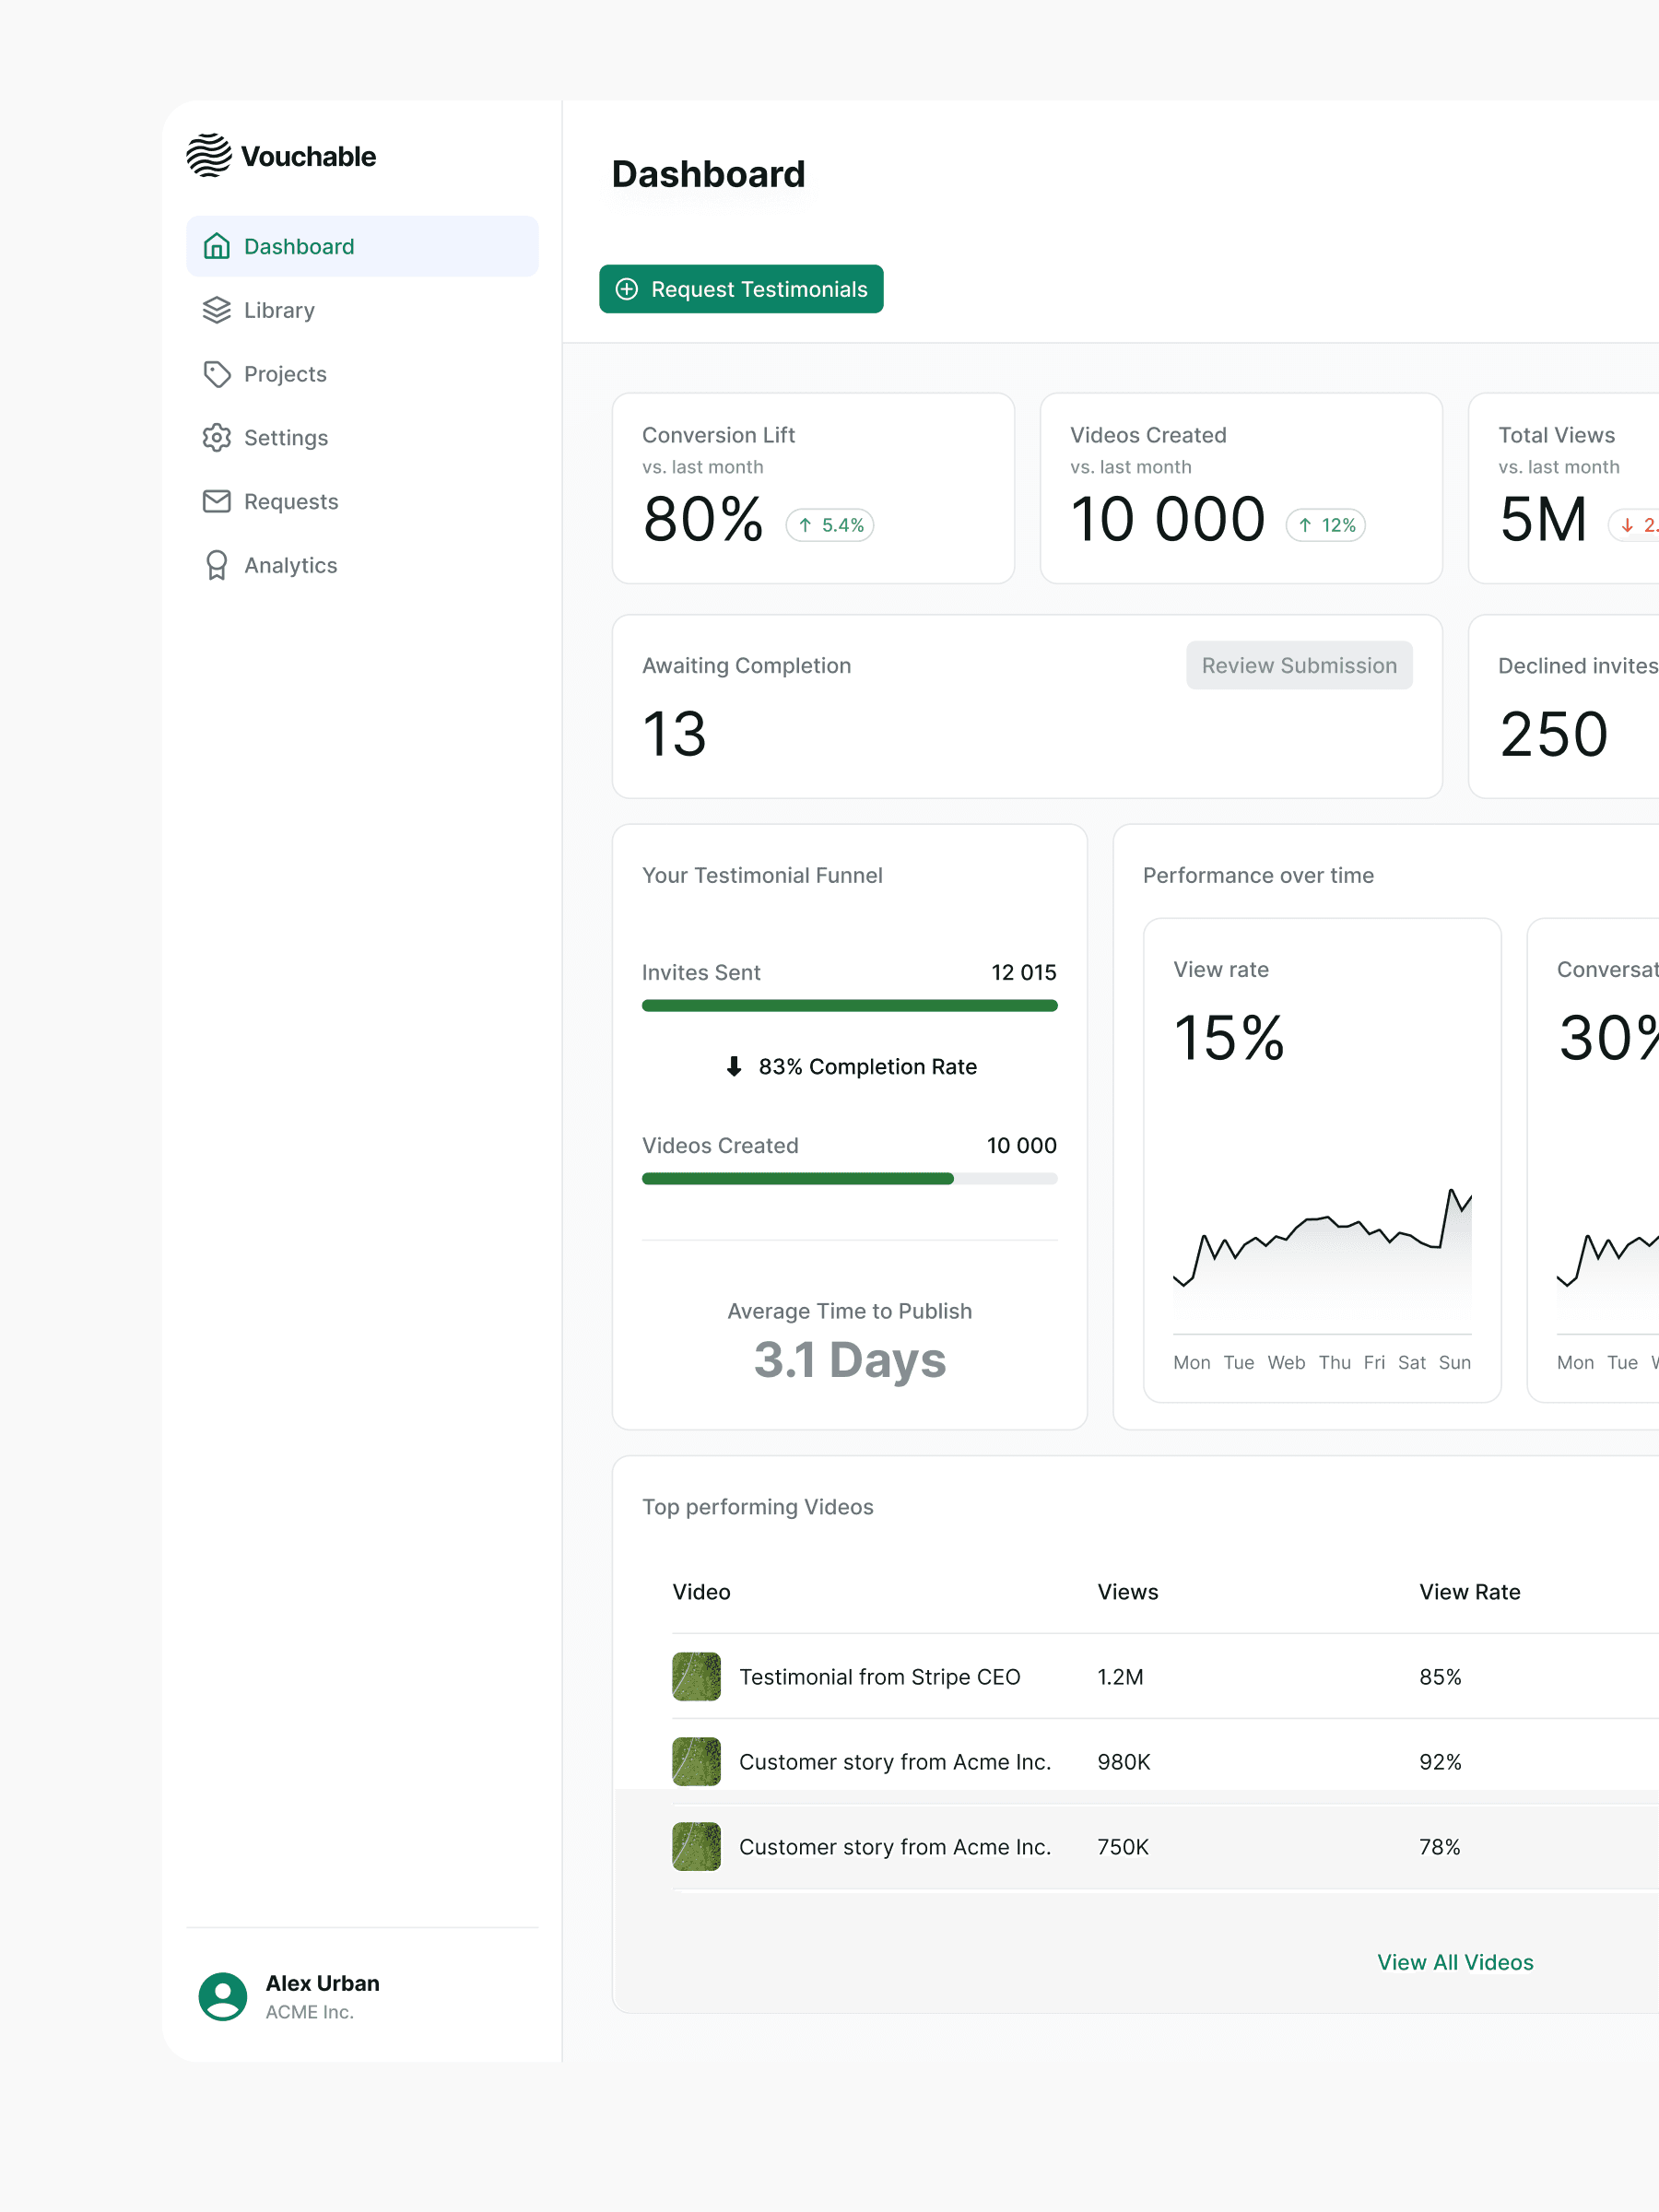The height and width of the screenshot is (2212, 1659).
Task: Click the 80% Conversion Lift value
Action: pyautogui.click(x=703, y=520)
